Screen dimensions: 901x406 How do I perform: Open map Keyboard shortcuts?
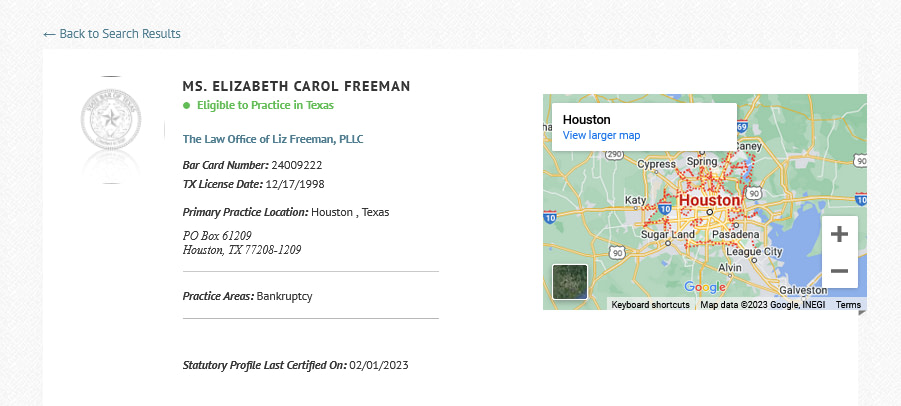click(650, 305)
